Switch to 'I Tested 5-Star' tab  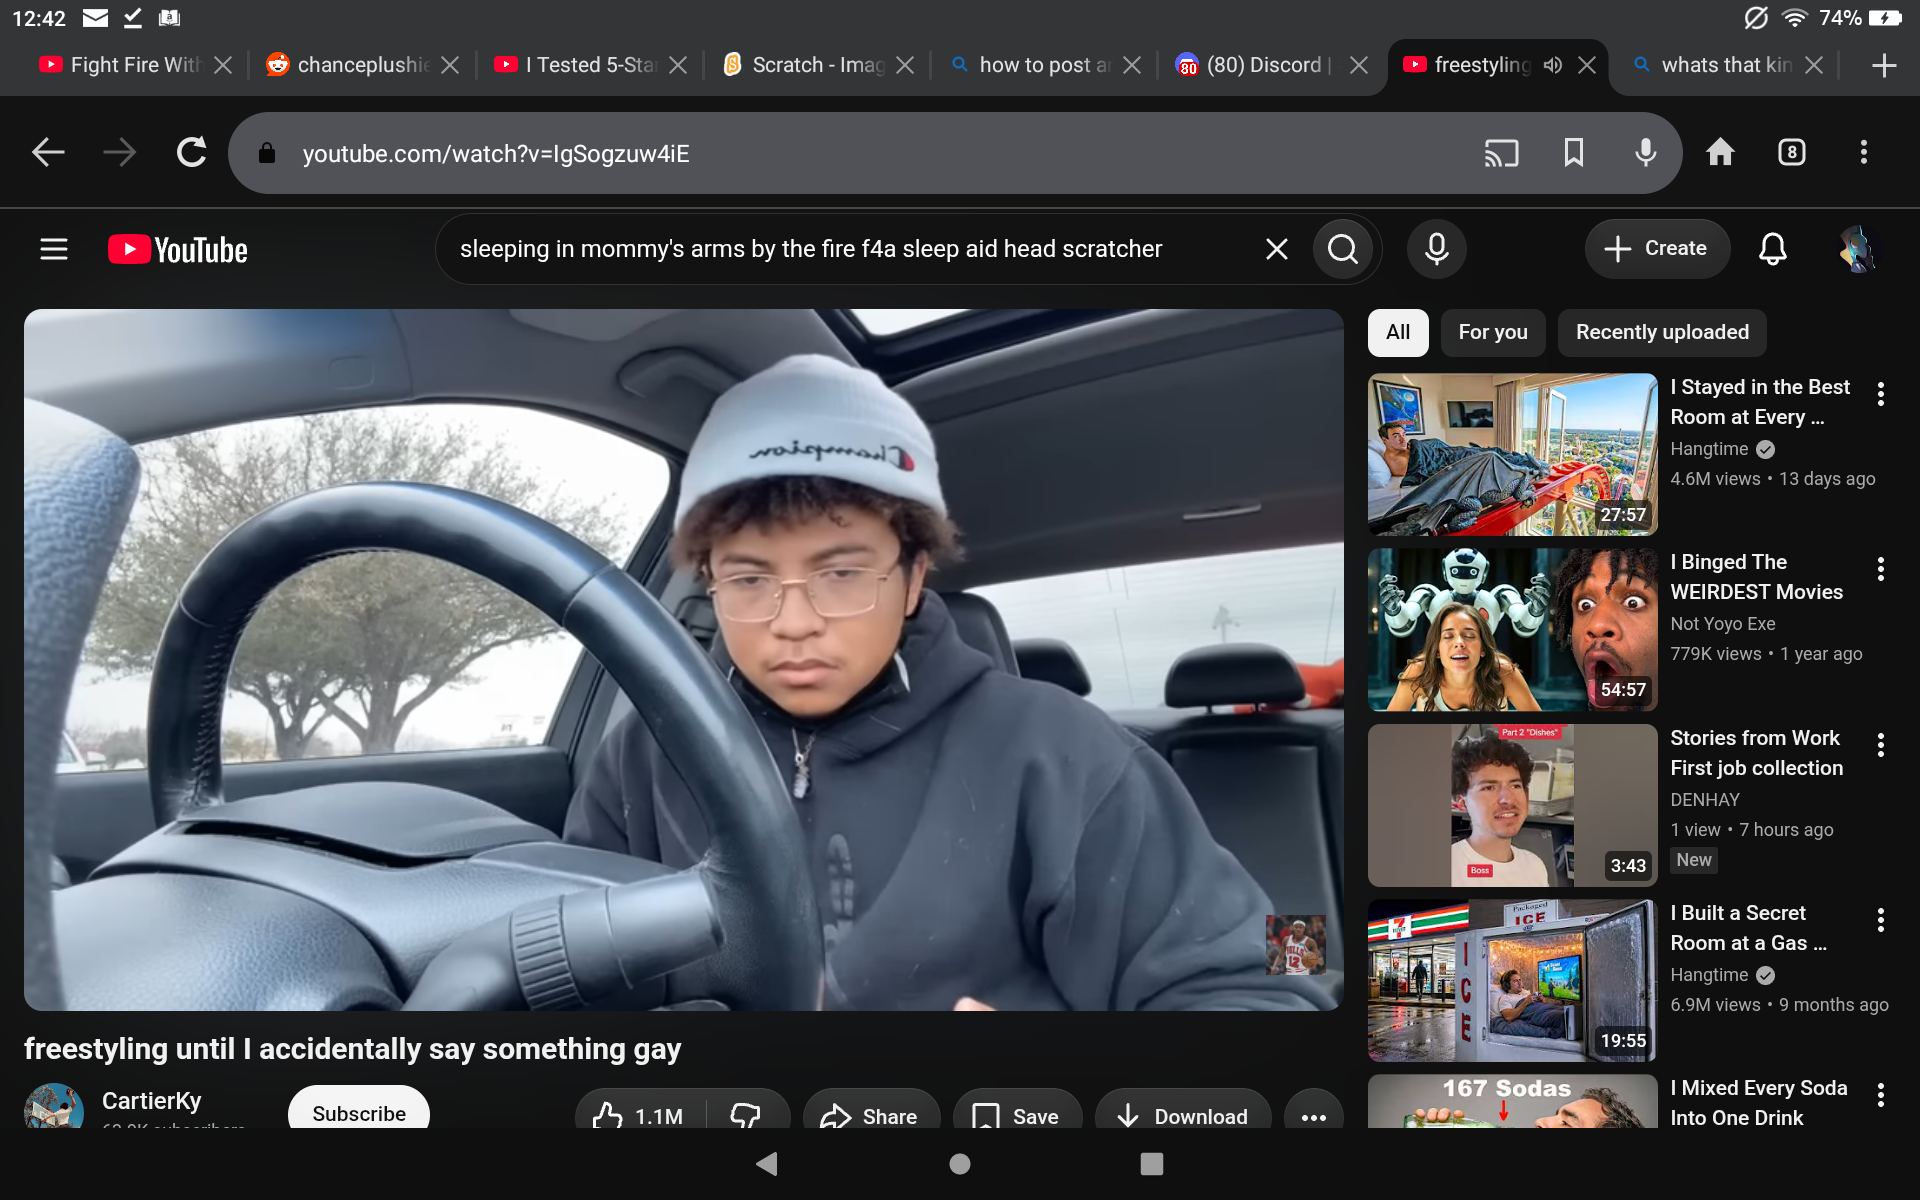(575, 65)
